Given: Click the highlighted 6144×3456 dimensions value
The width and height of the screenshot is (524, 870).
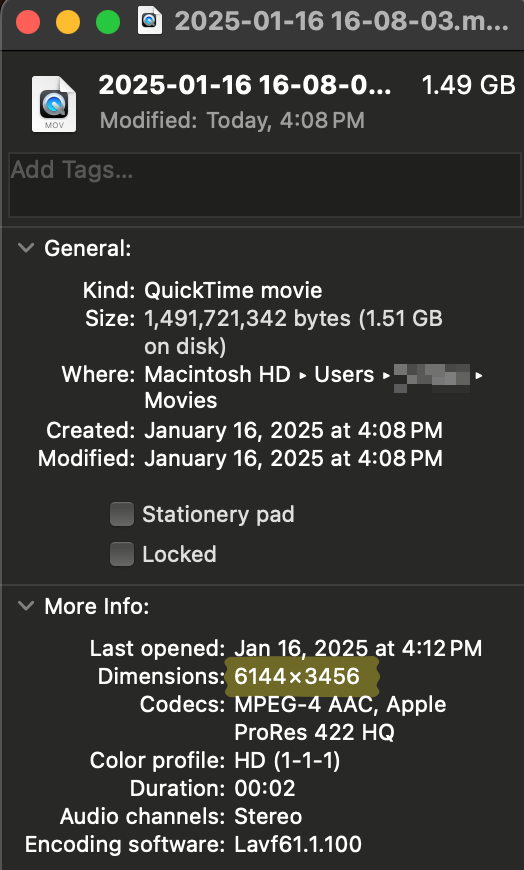Looking at the screenshot, I should click(x=297, y=676).
